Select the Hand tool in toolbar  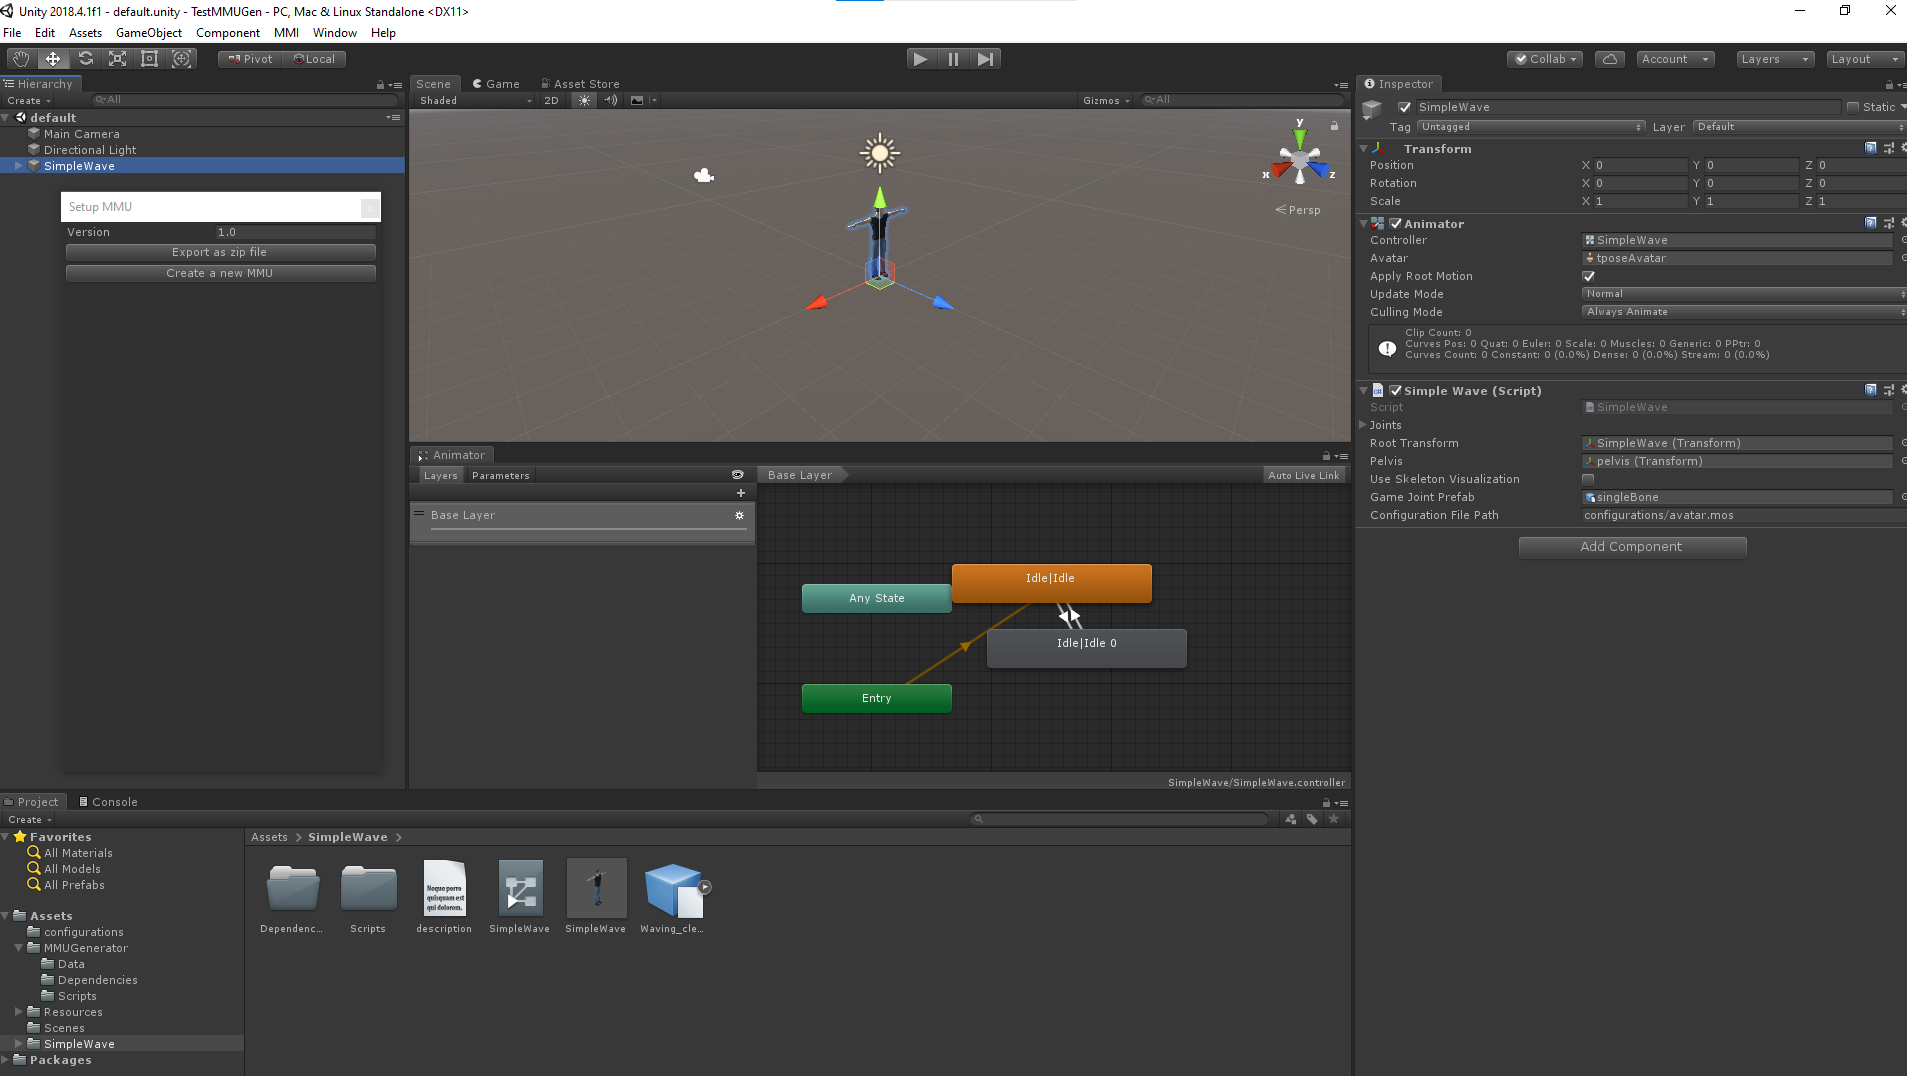pos(21,59)
